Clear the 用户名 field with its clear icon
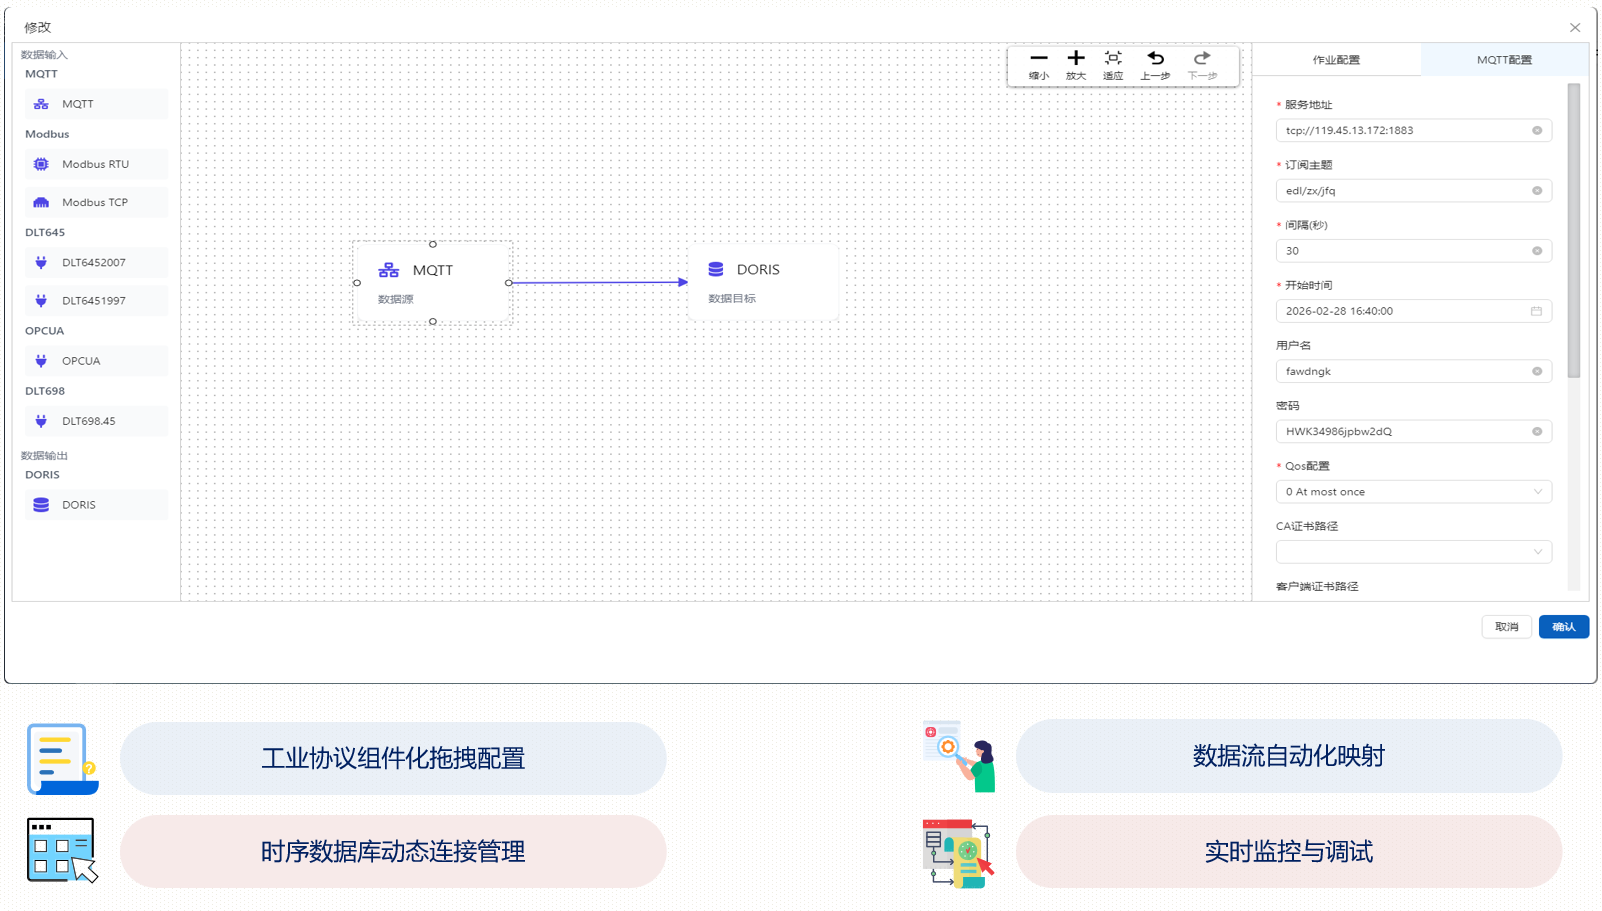 point(1537,371)
